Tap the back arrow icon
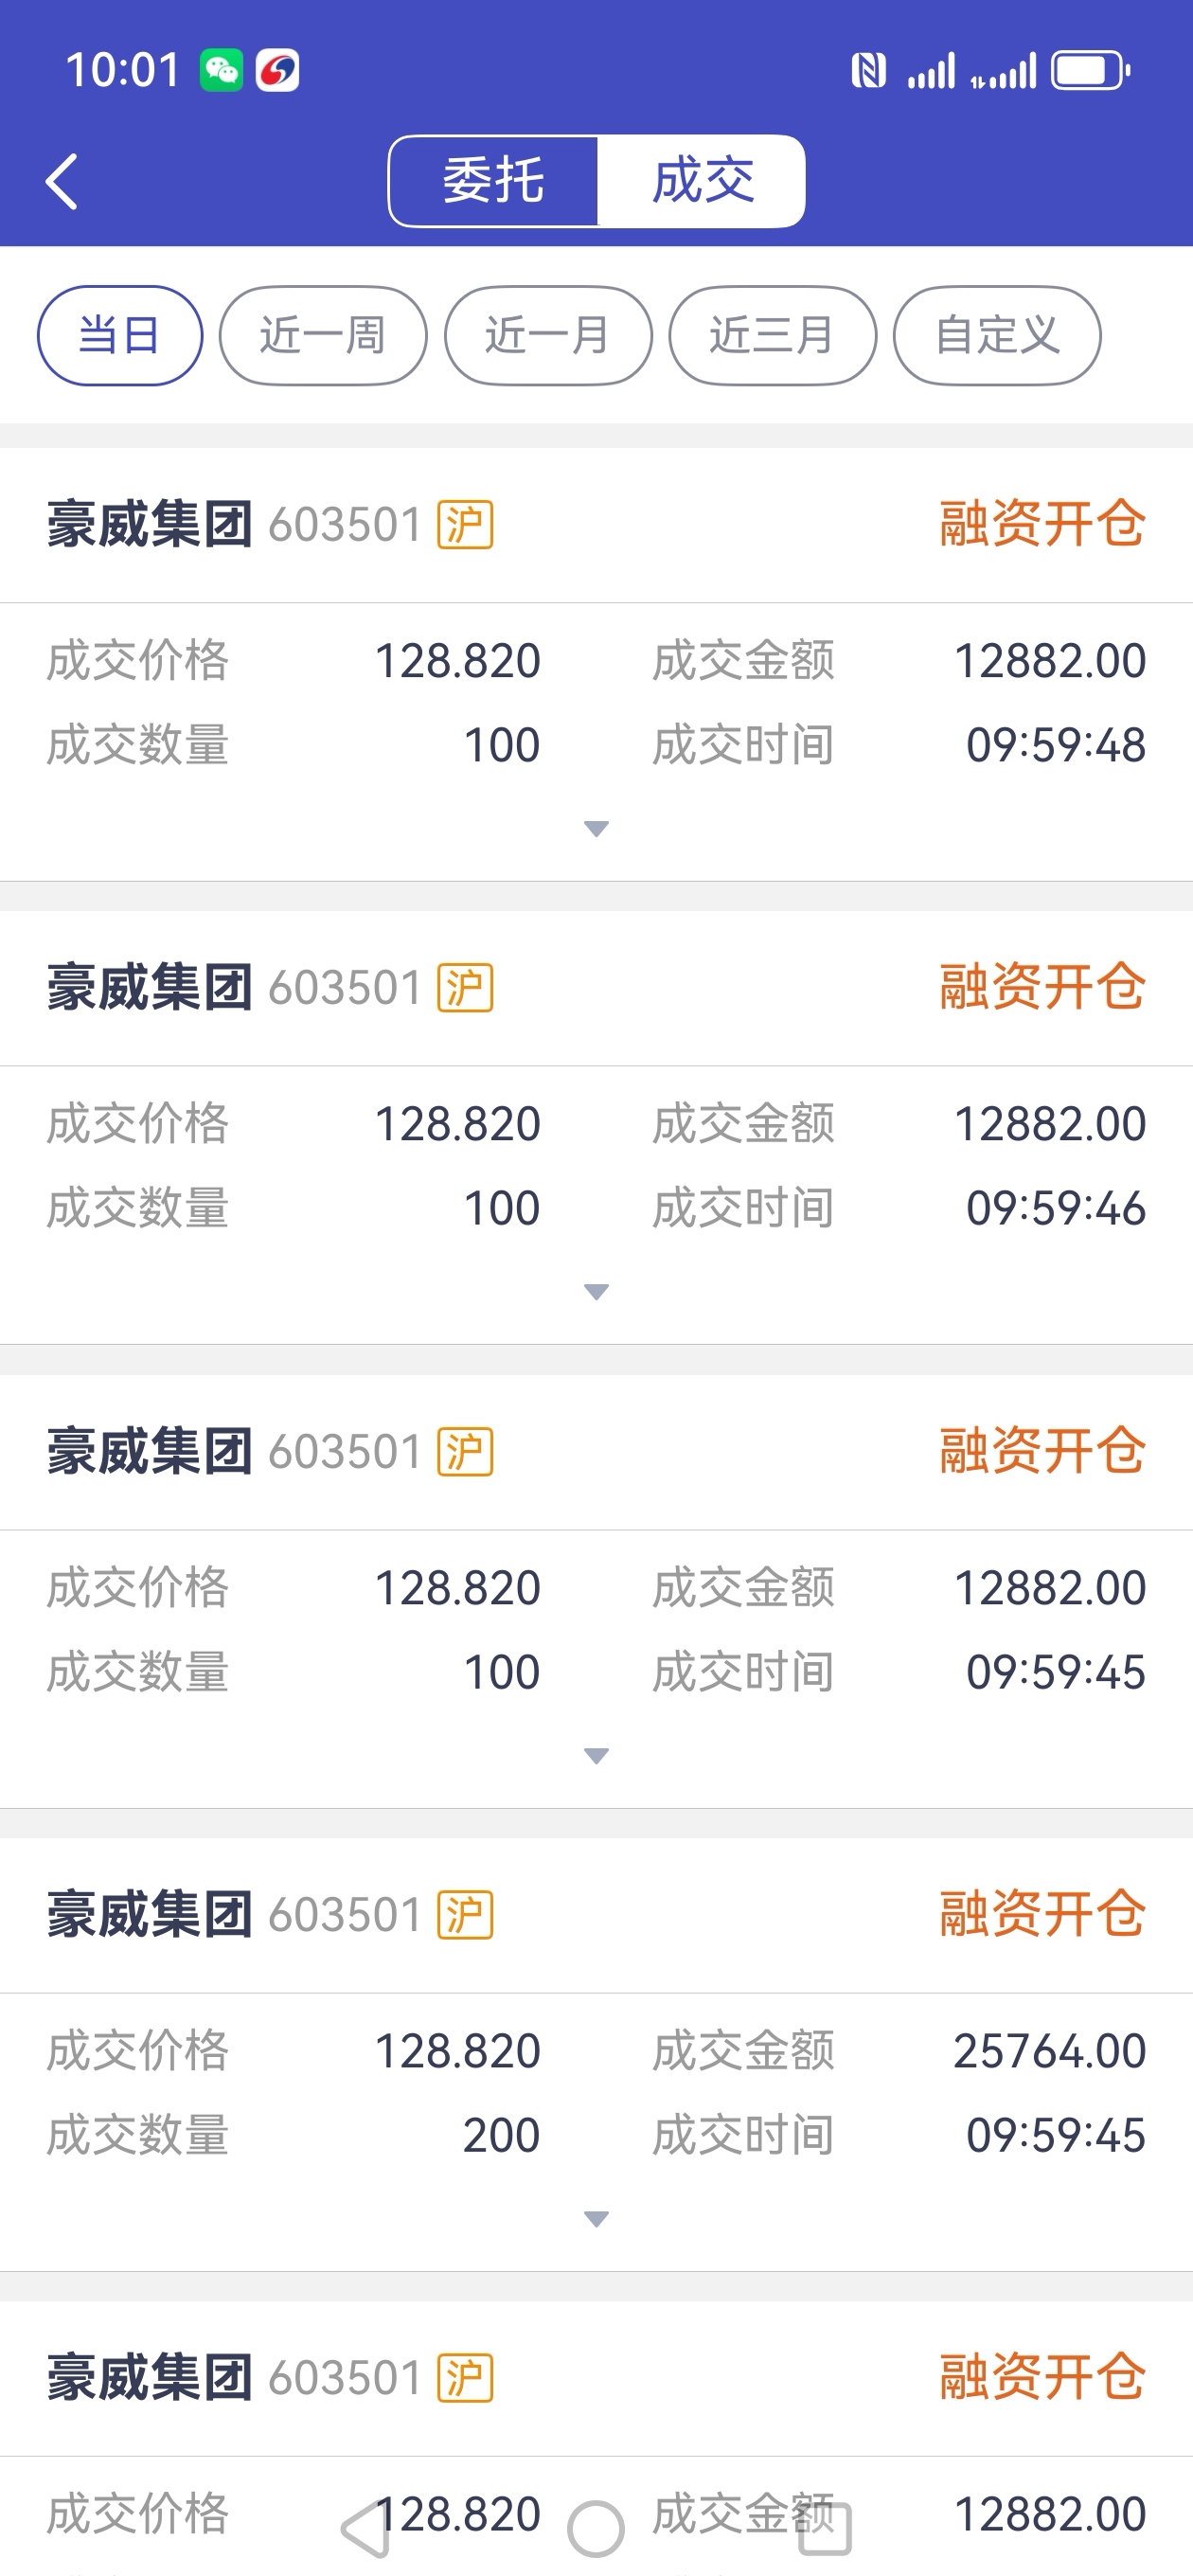Image resolution: width=1193 pixels, height=2576 pixels. coord(62,182)
